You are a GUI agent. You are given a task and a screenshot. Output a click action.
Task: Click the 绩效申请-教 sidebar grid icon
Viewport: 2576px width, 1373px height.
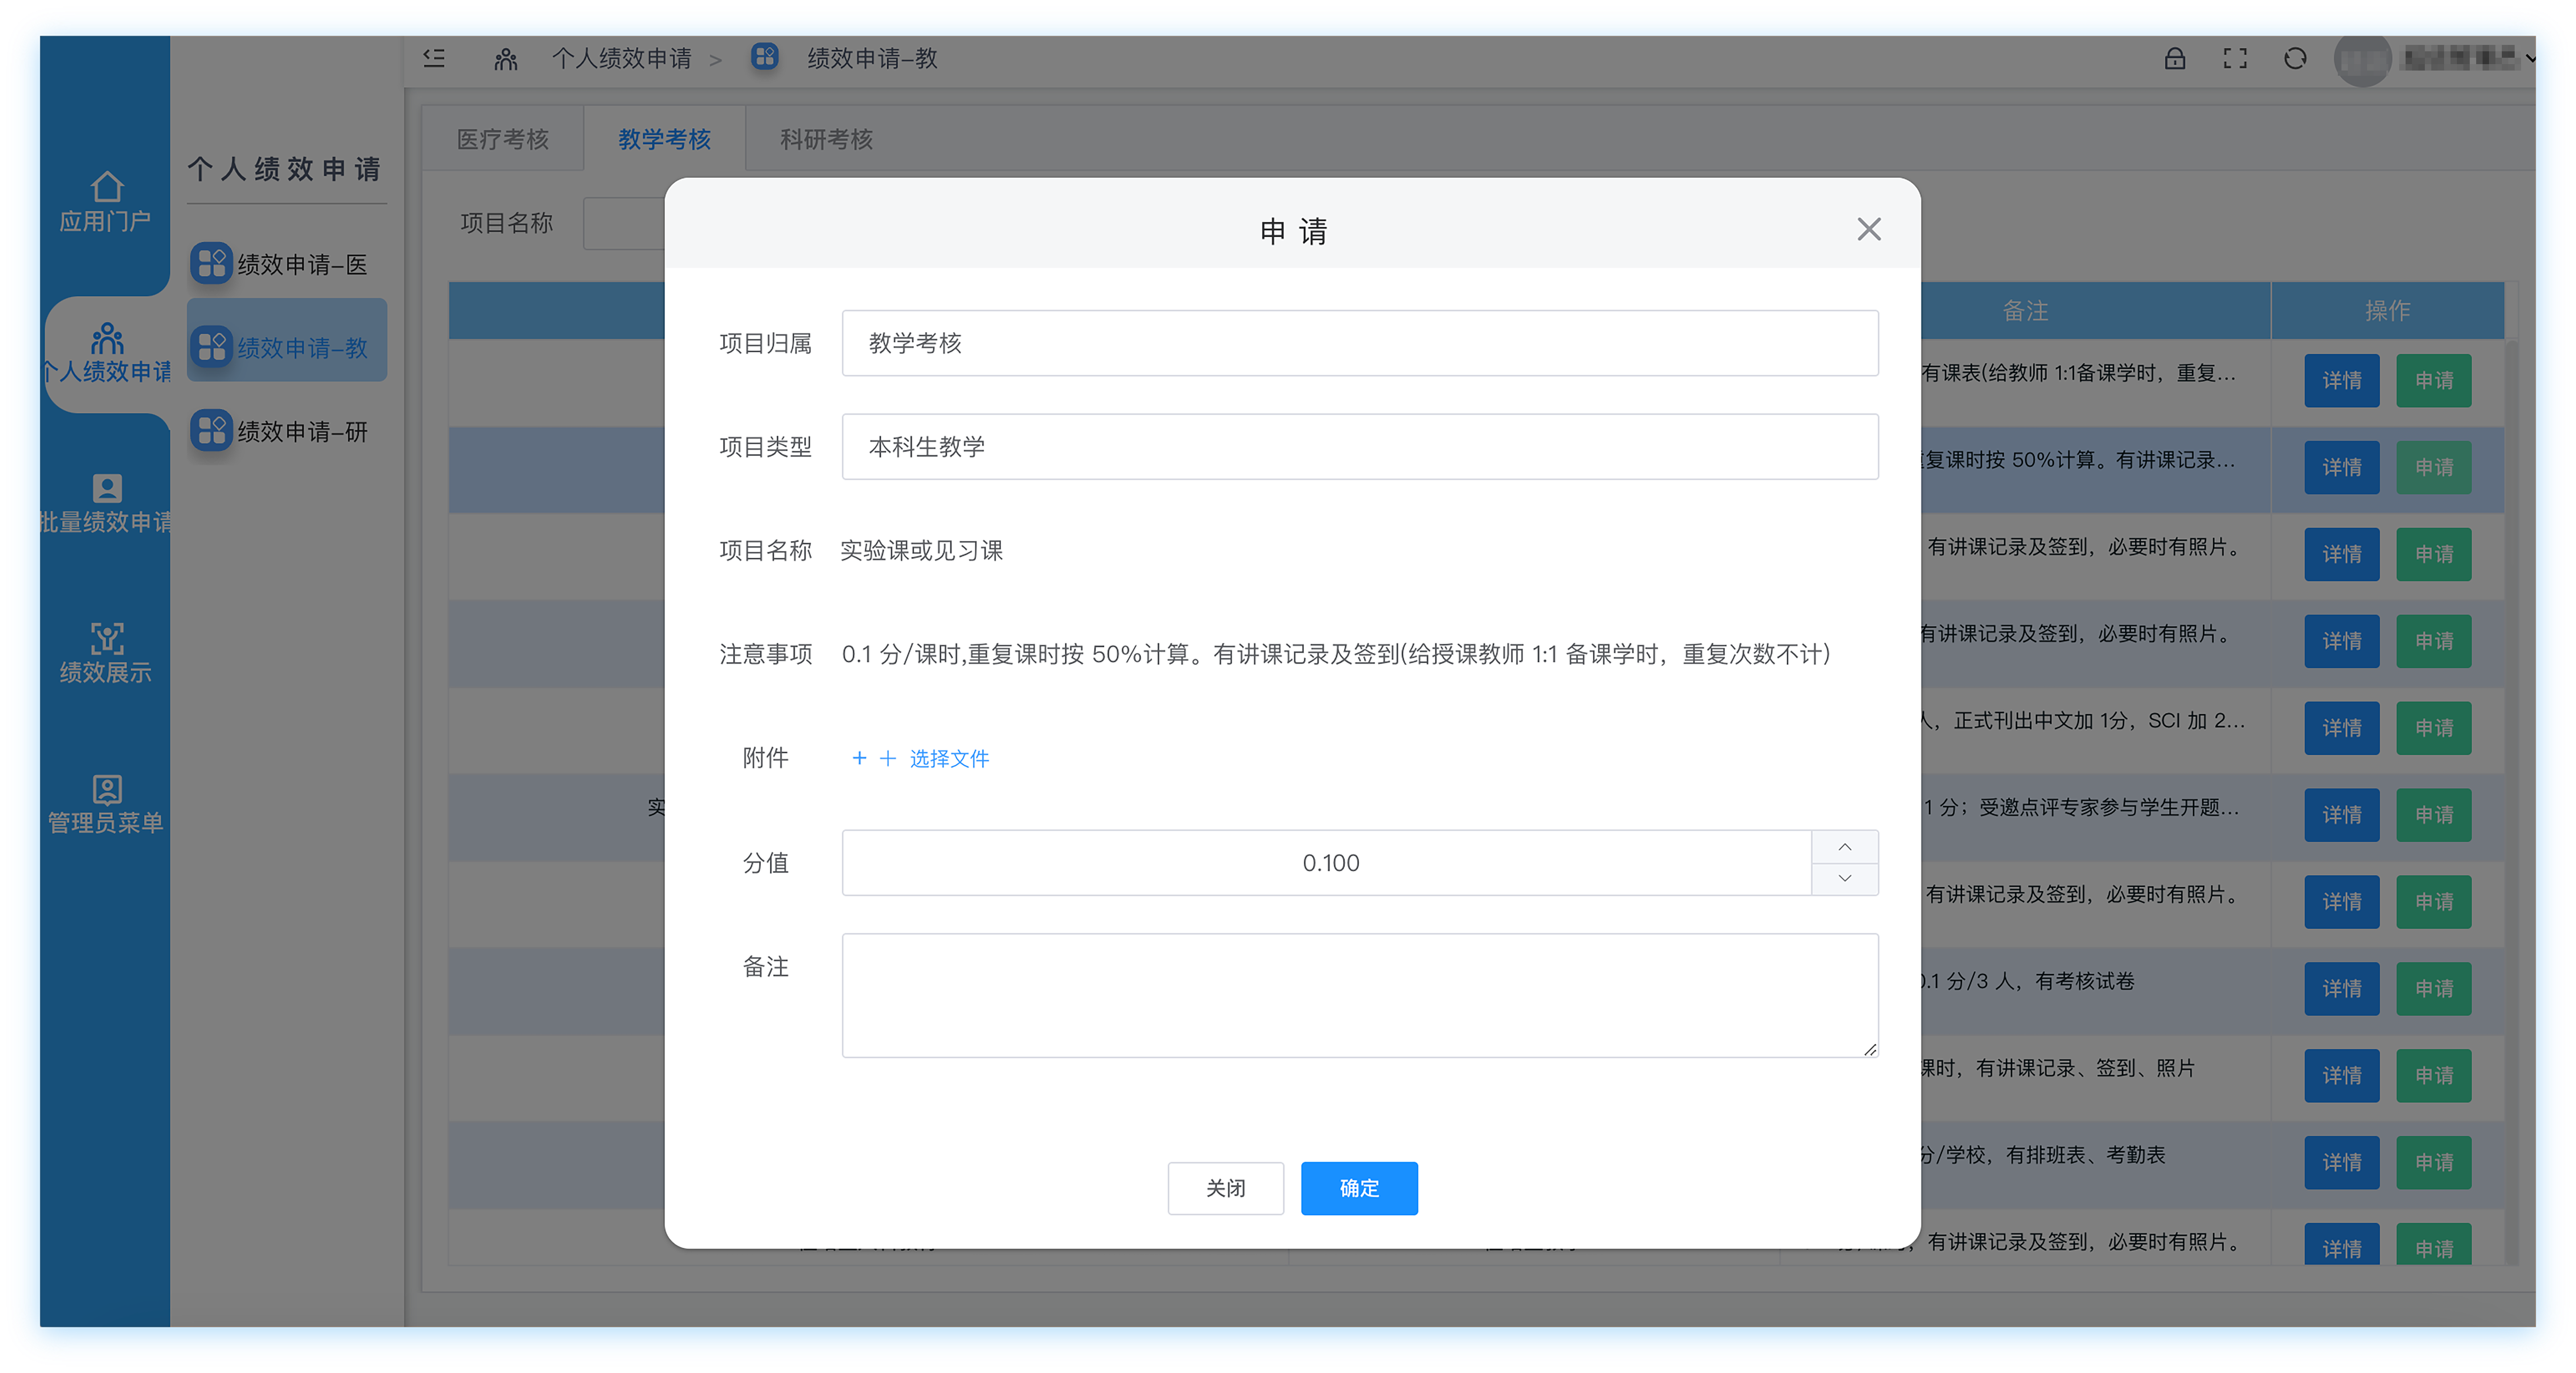pos(211,347)
